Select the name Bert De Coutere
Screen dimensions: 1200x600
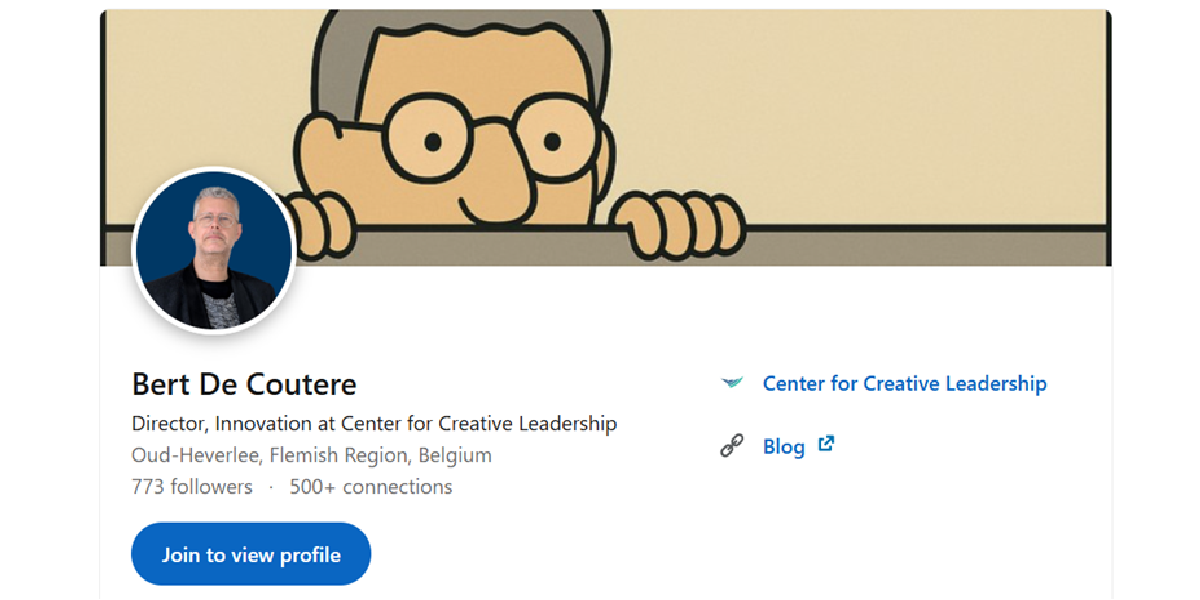pos(245,384)
